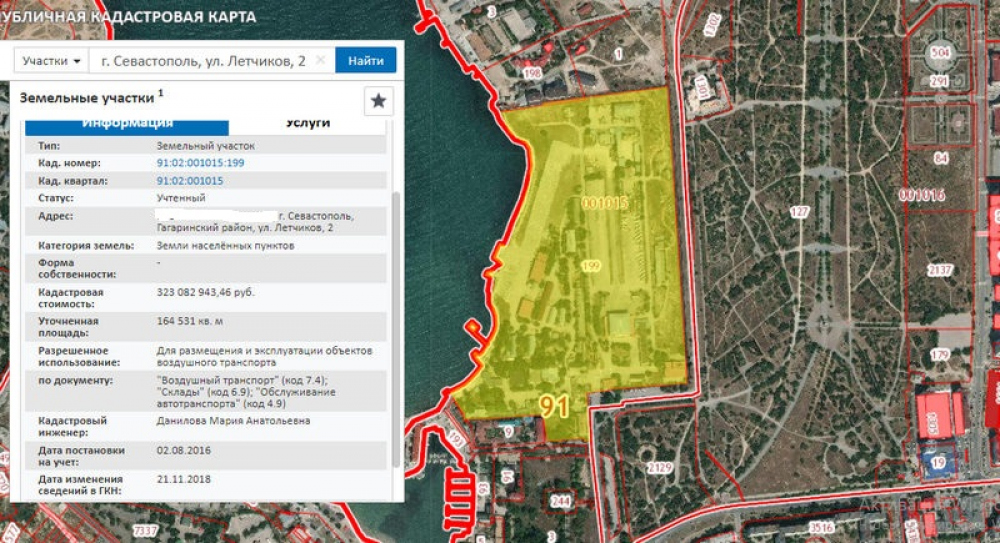Switch to the Информация tab
Screen dimensions: 1000x543
(127, 124)
